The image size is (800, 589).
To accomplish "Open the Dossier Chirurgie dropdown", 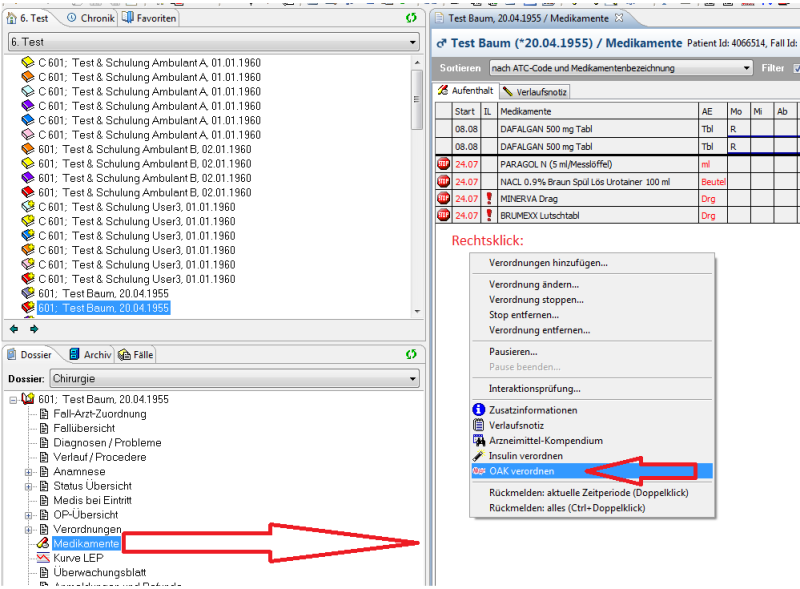I will 413,379.
